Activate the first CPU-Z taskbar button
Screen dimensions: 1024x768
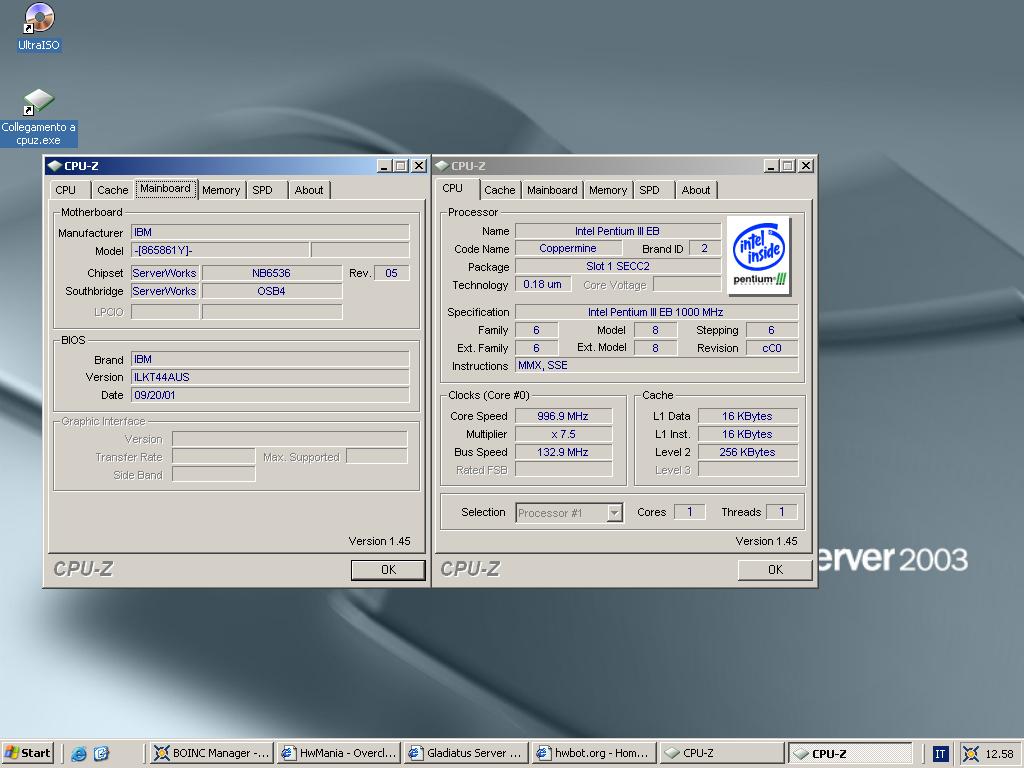tap(721, 753)
